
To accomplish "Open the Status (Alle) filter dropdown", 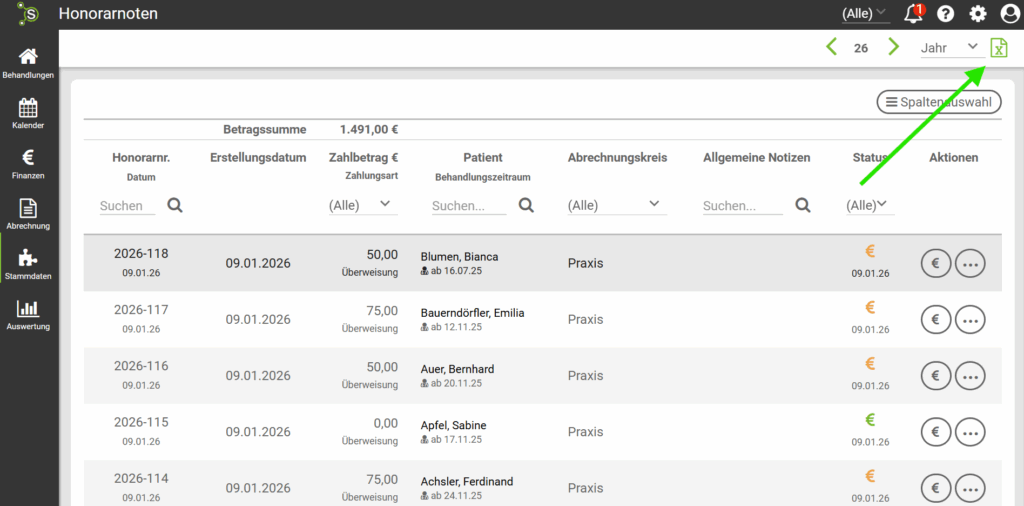I will [x=869, y=205].
